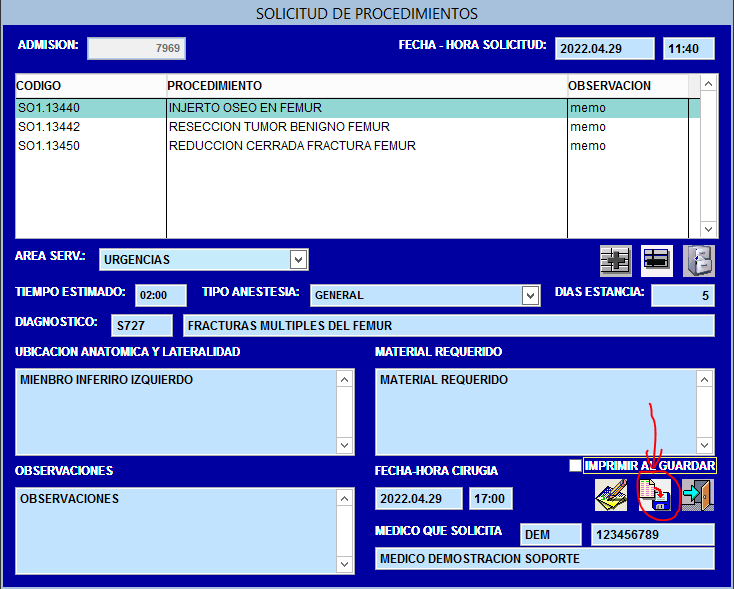Enable IMPRIMIR AL GUARDAR checkbox

coord(575,465)
